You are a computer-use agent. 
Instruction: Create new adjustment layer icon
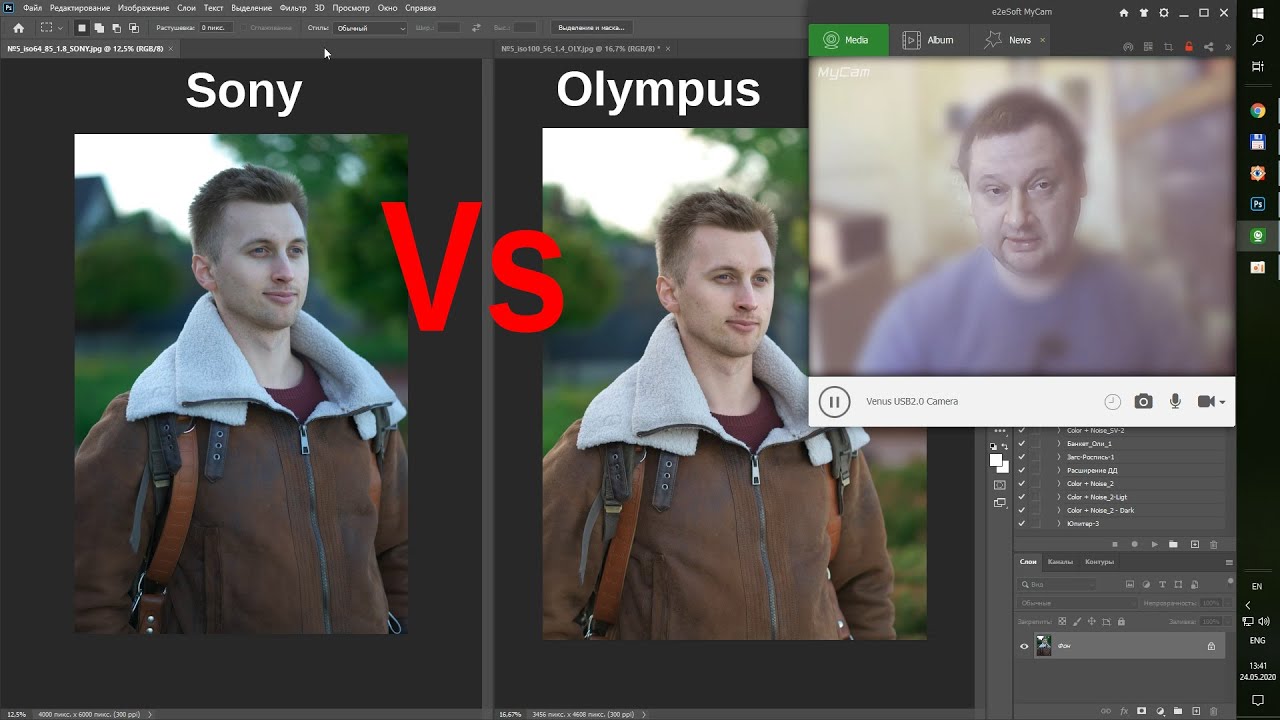pyautogui.click(x=1159, y=711)
